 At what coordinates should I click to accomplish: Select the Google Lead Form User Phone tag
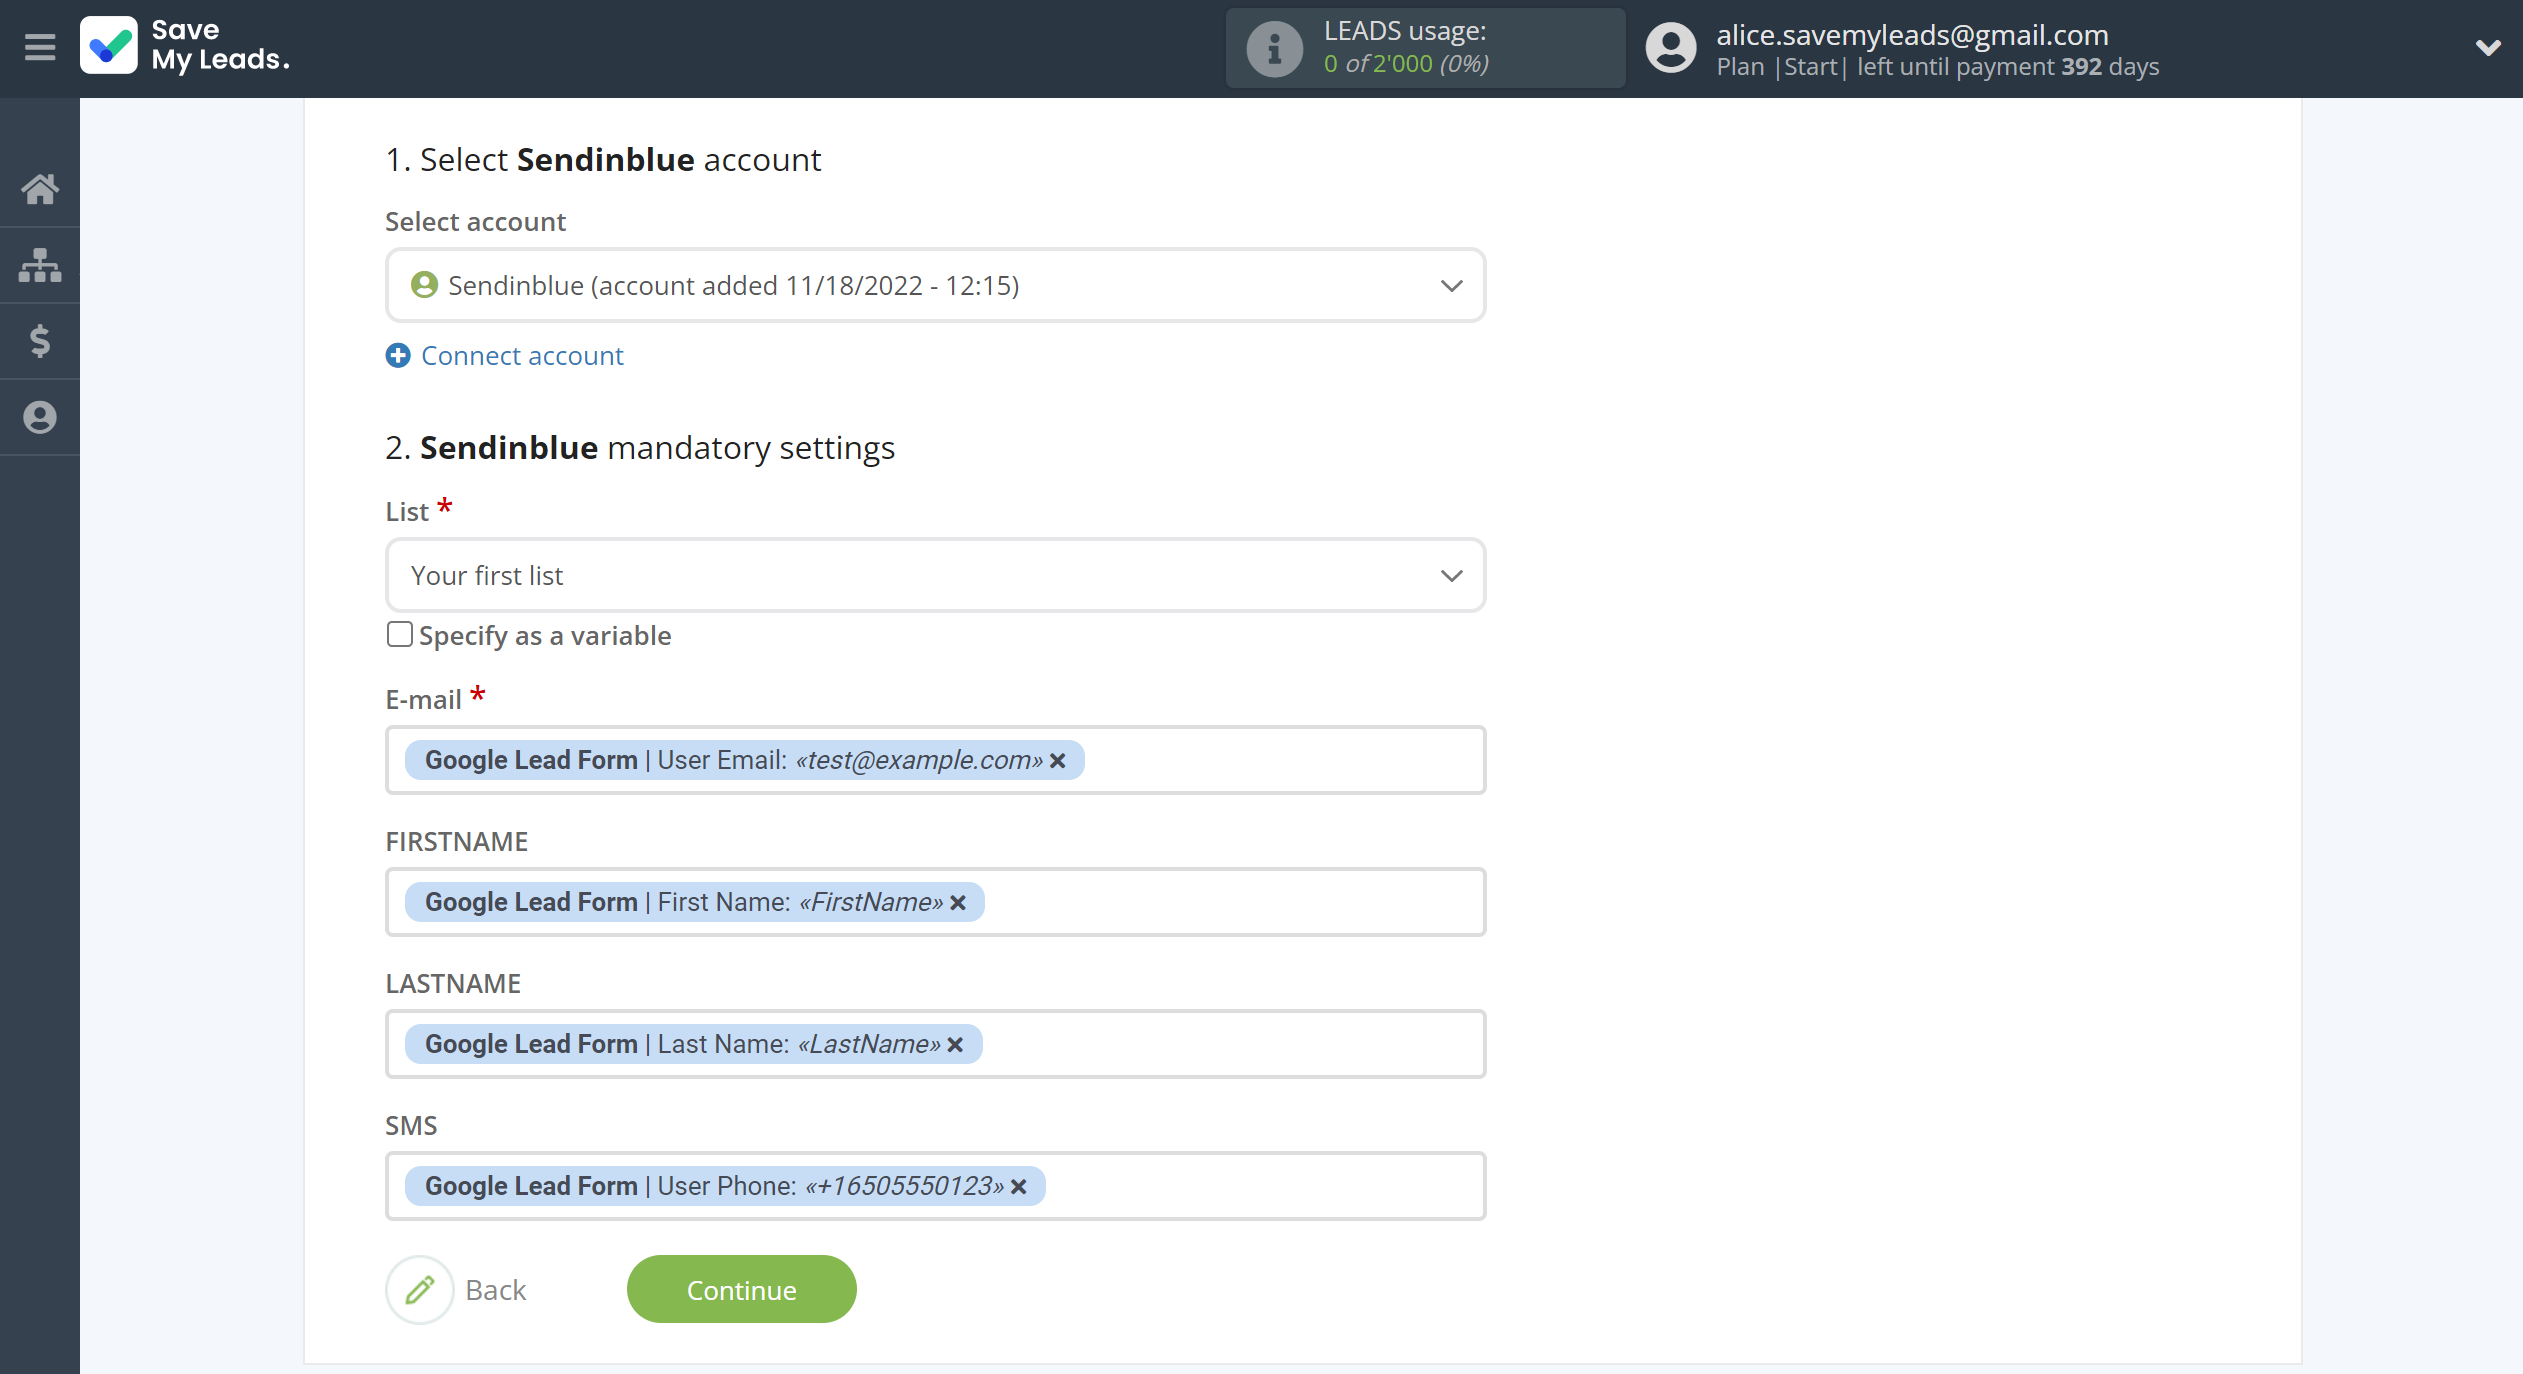tap(725, 1186)
